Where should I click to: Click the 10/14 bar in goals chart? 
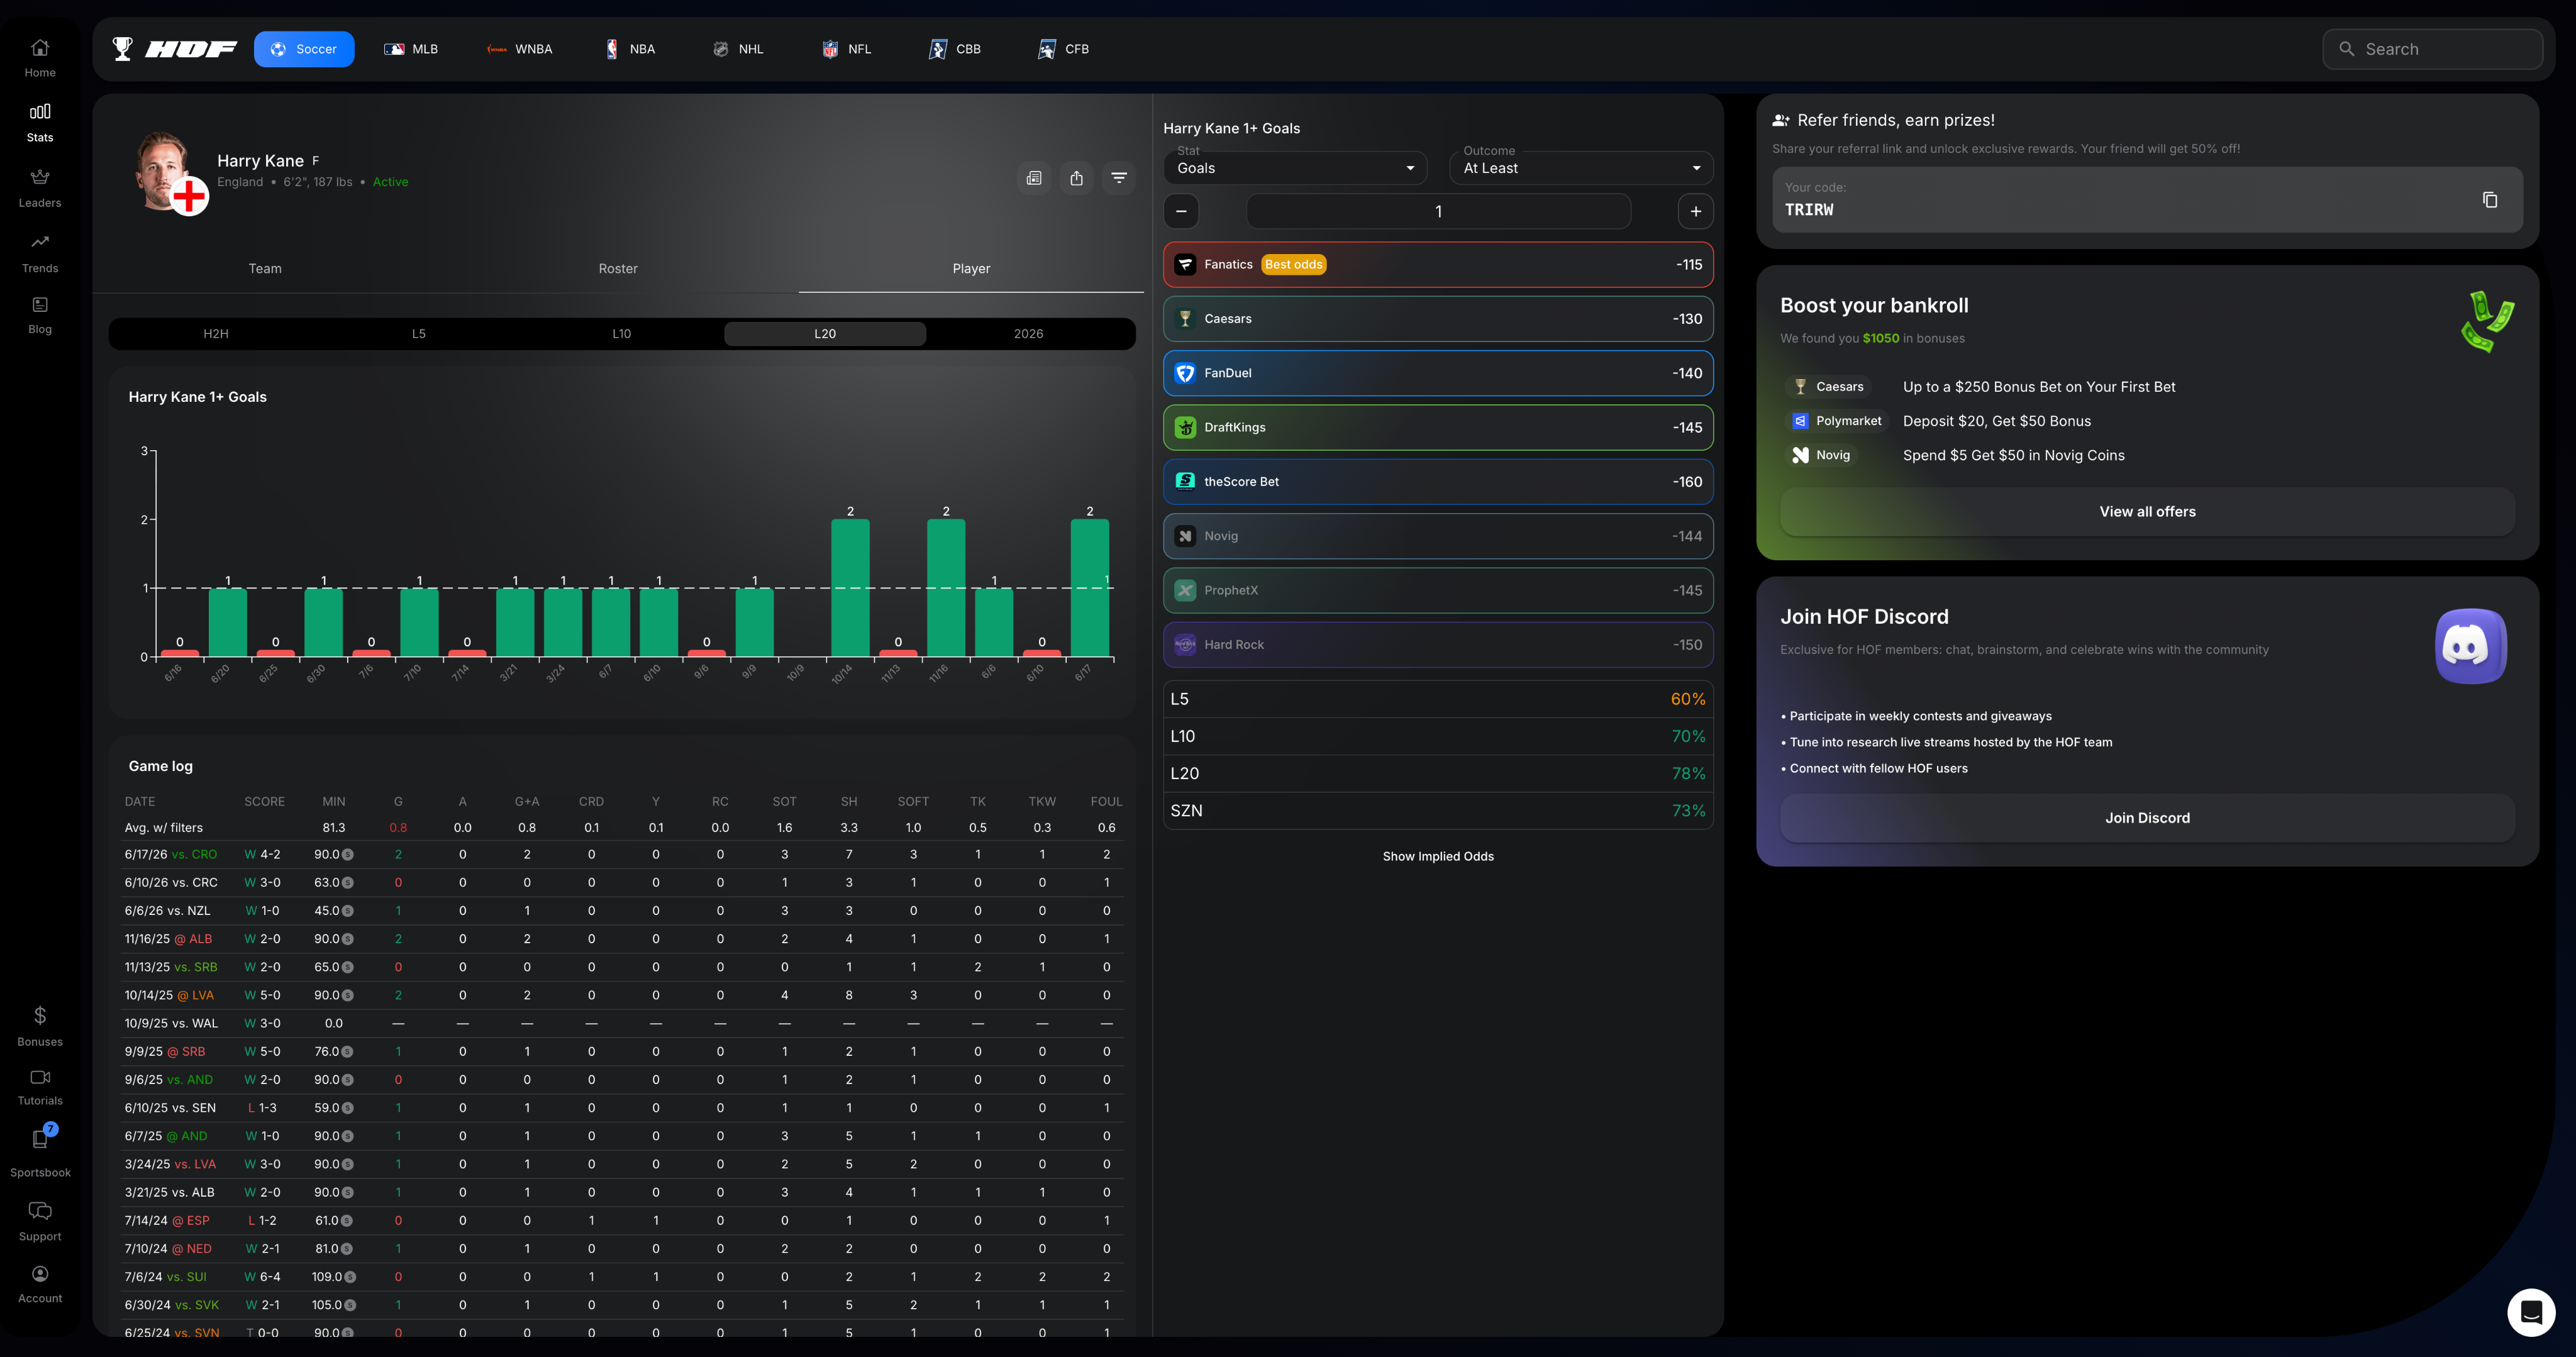click(x=850, y=587)
